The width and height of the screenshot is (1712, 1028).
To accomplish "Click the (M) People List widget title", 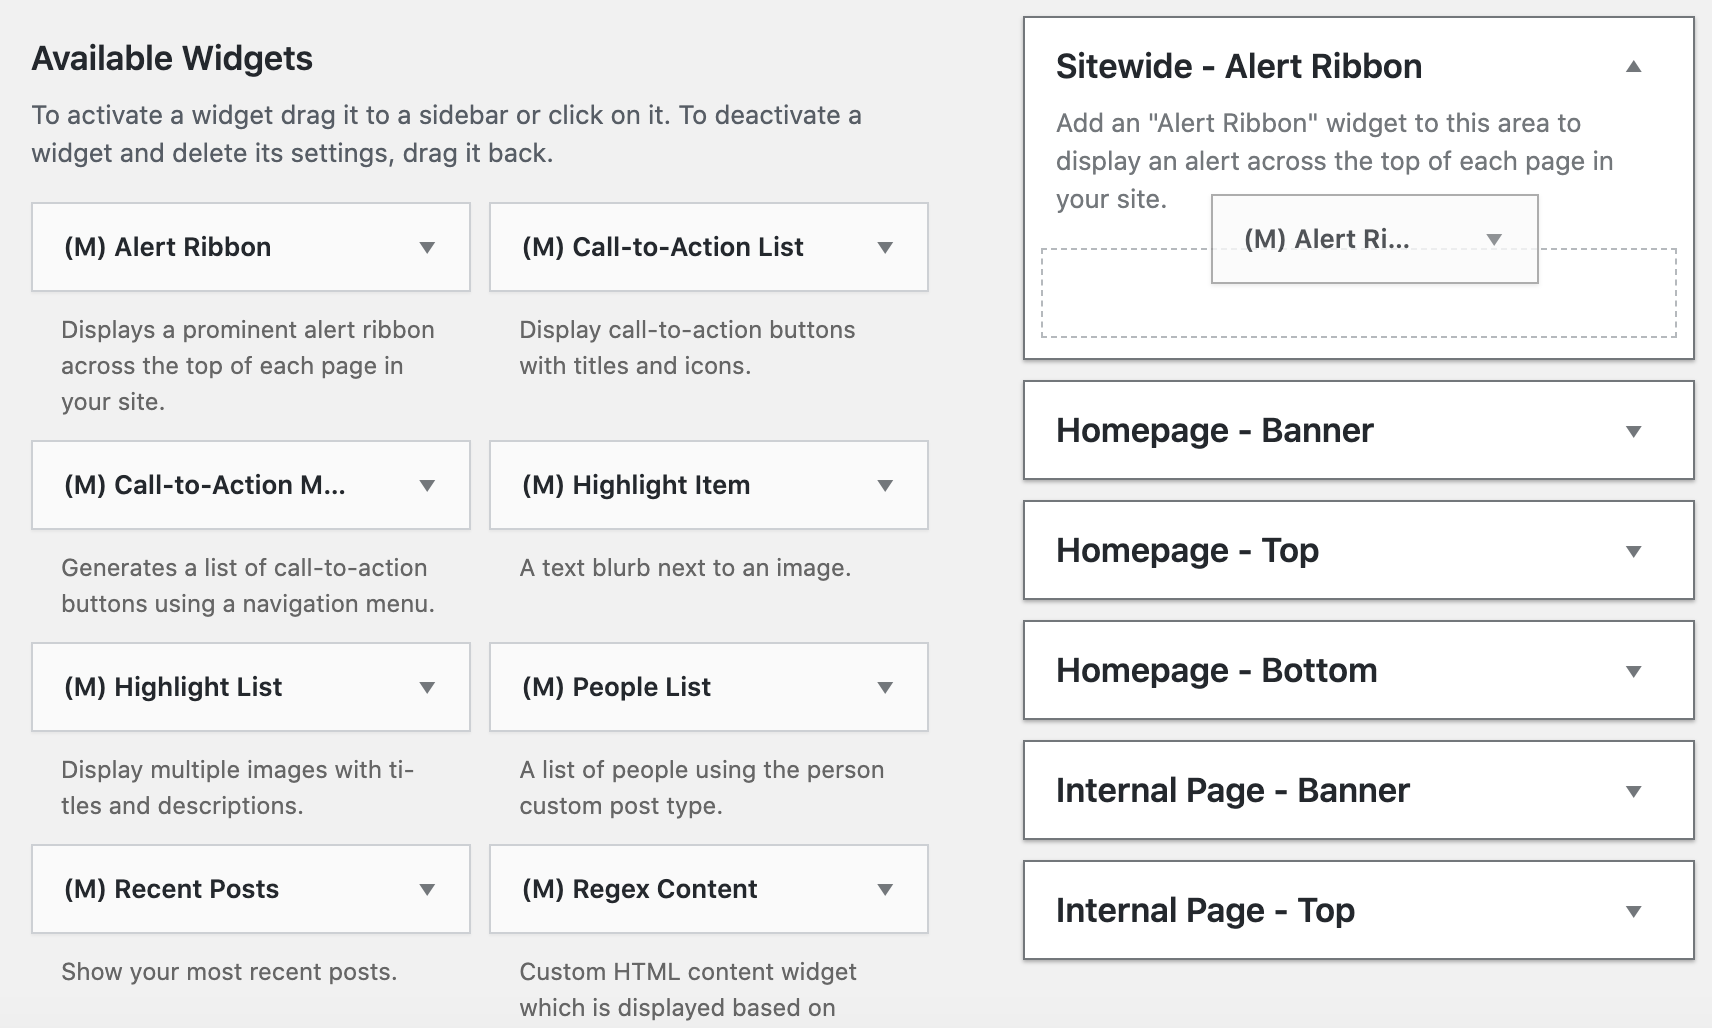I will coord(615,687).
